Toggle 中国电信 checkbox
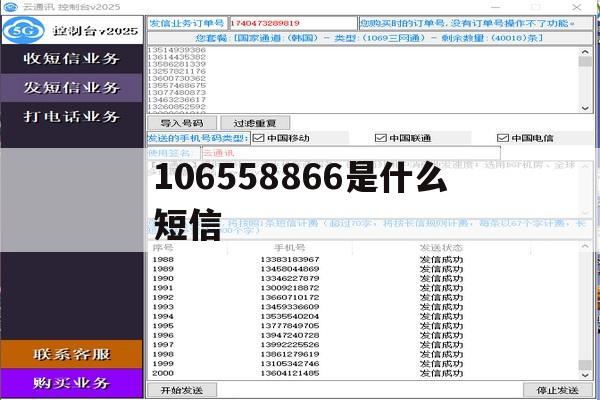 tap(502, 138)
